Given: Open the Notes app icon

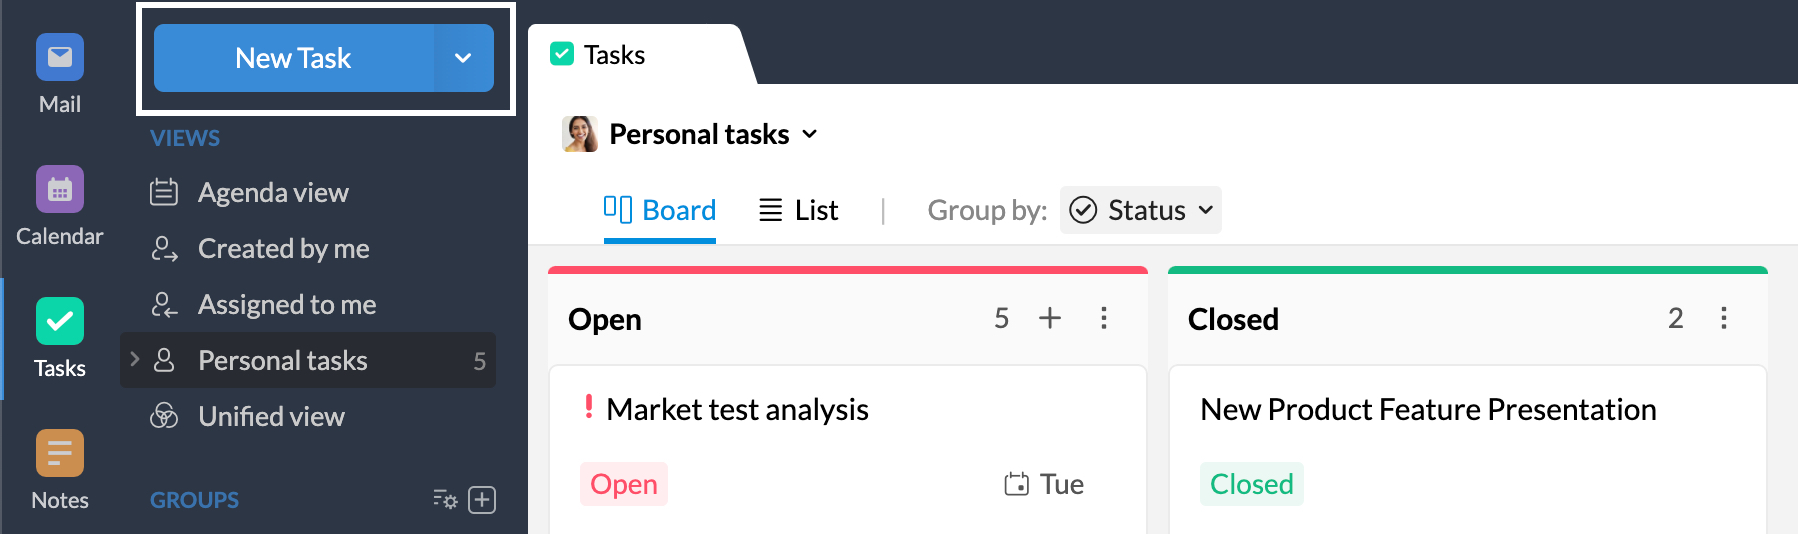Looking at the screenshot, I should click(60, 454).
